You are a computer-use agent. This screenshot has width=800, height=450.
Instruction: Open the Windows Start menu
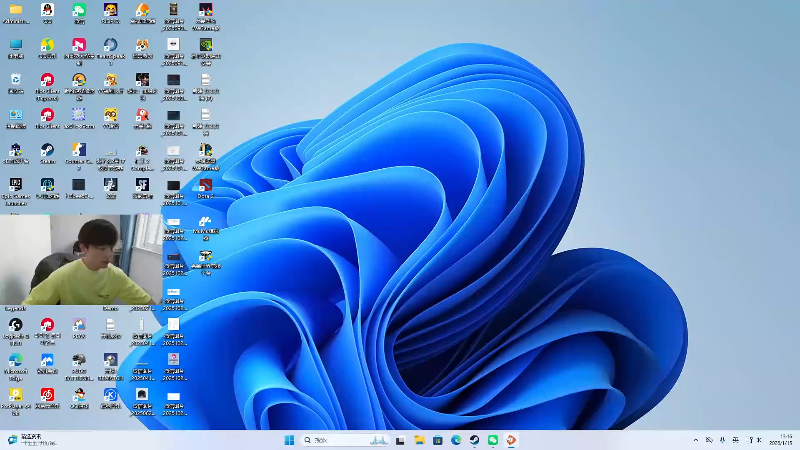tap(289, 440)
